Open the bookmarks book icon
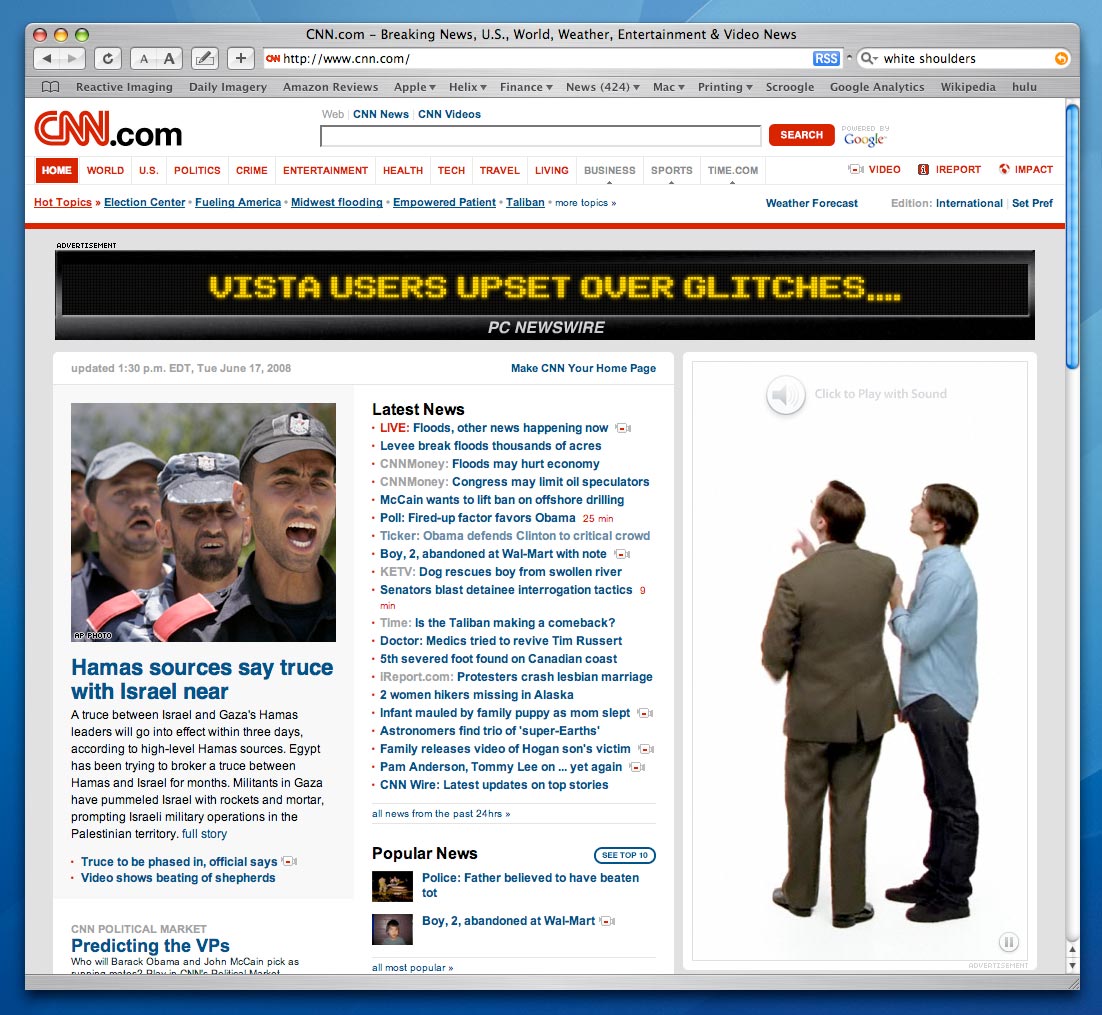Image resolution: width=1102 pixels, height=1015 pixels. [x=51, y=87]
